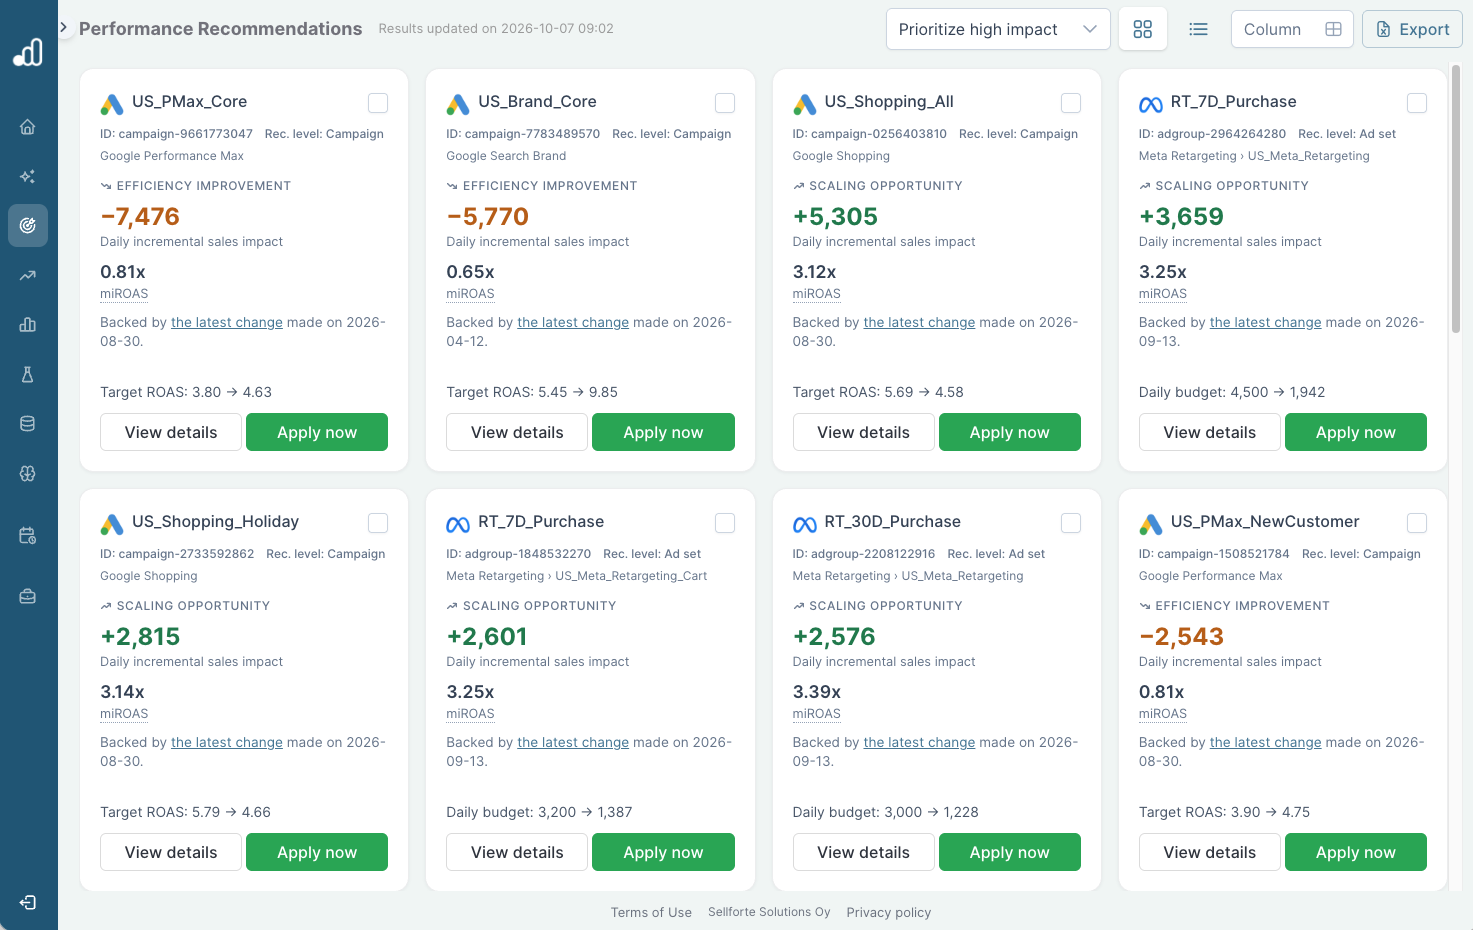This screenshot has width=1473, height=930.
Task: Open the flask experiments sidebar icon
Action: pos(28,374)
